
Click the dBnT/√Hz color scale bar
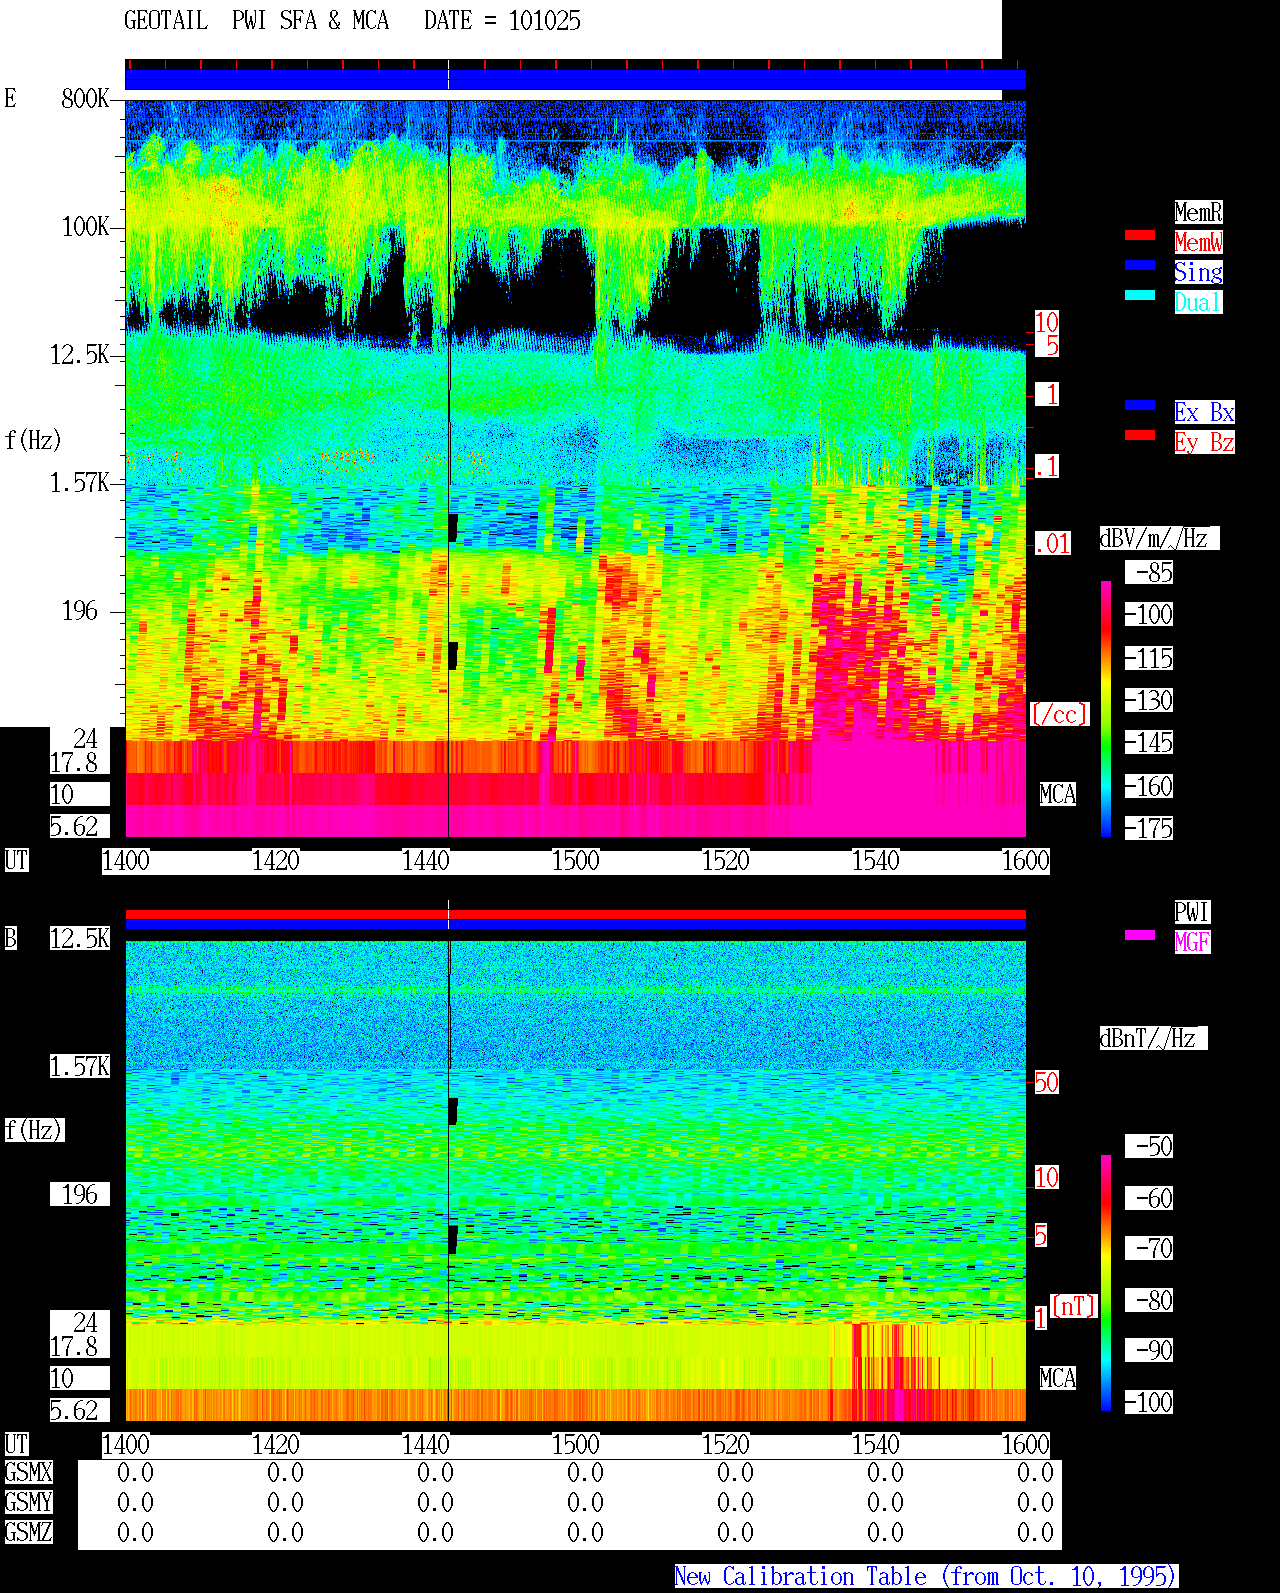(x=1106, y=1283)
